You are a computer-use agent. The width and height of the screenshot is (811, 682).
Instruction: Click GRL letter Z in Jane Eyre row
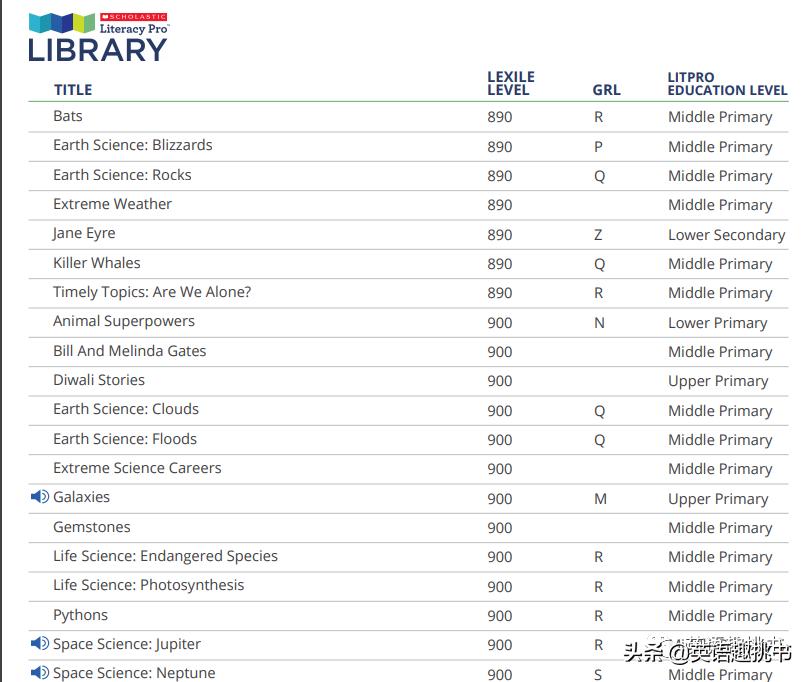598,235
